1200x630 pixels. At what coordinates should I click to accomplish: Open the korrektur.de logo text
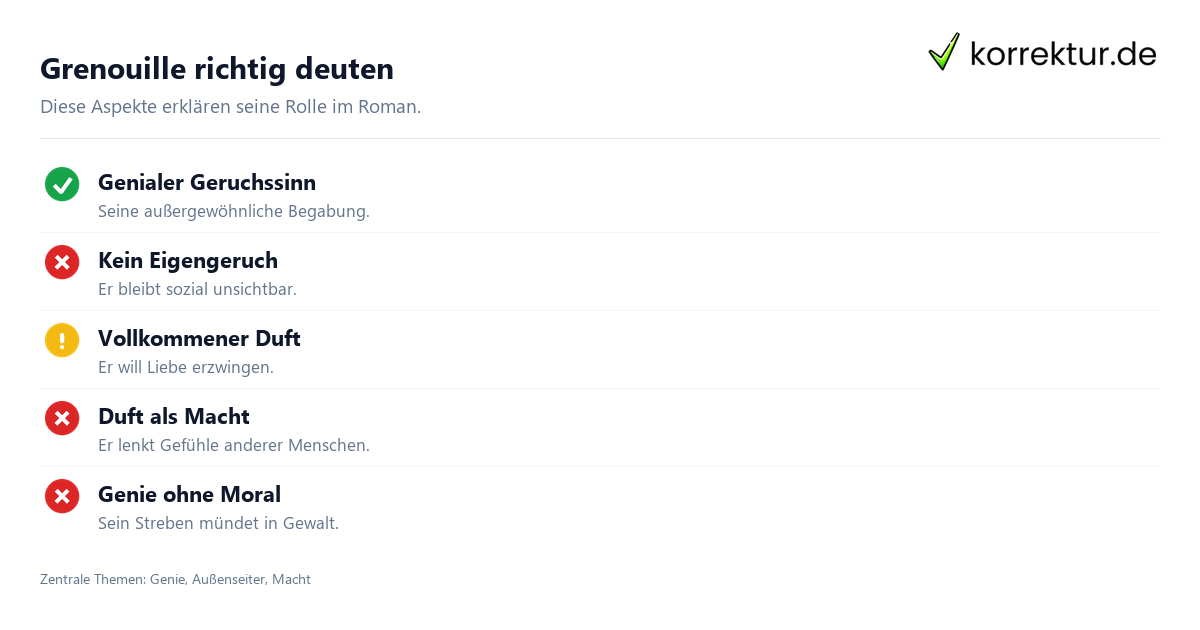(x=1063, y=54)
